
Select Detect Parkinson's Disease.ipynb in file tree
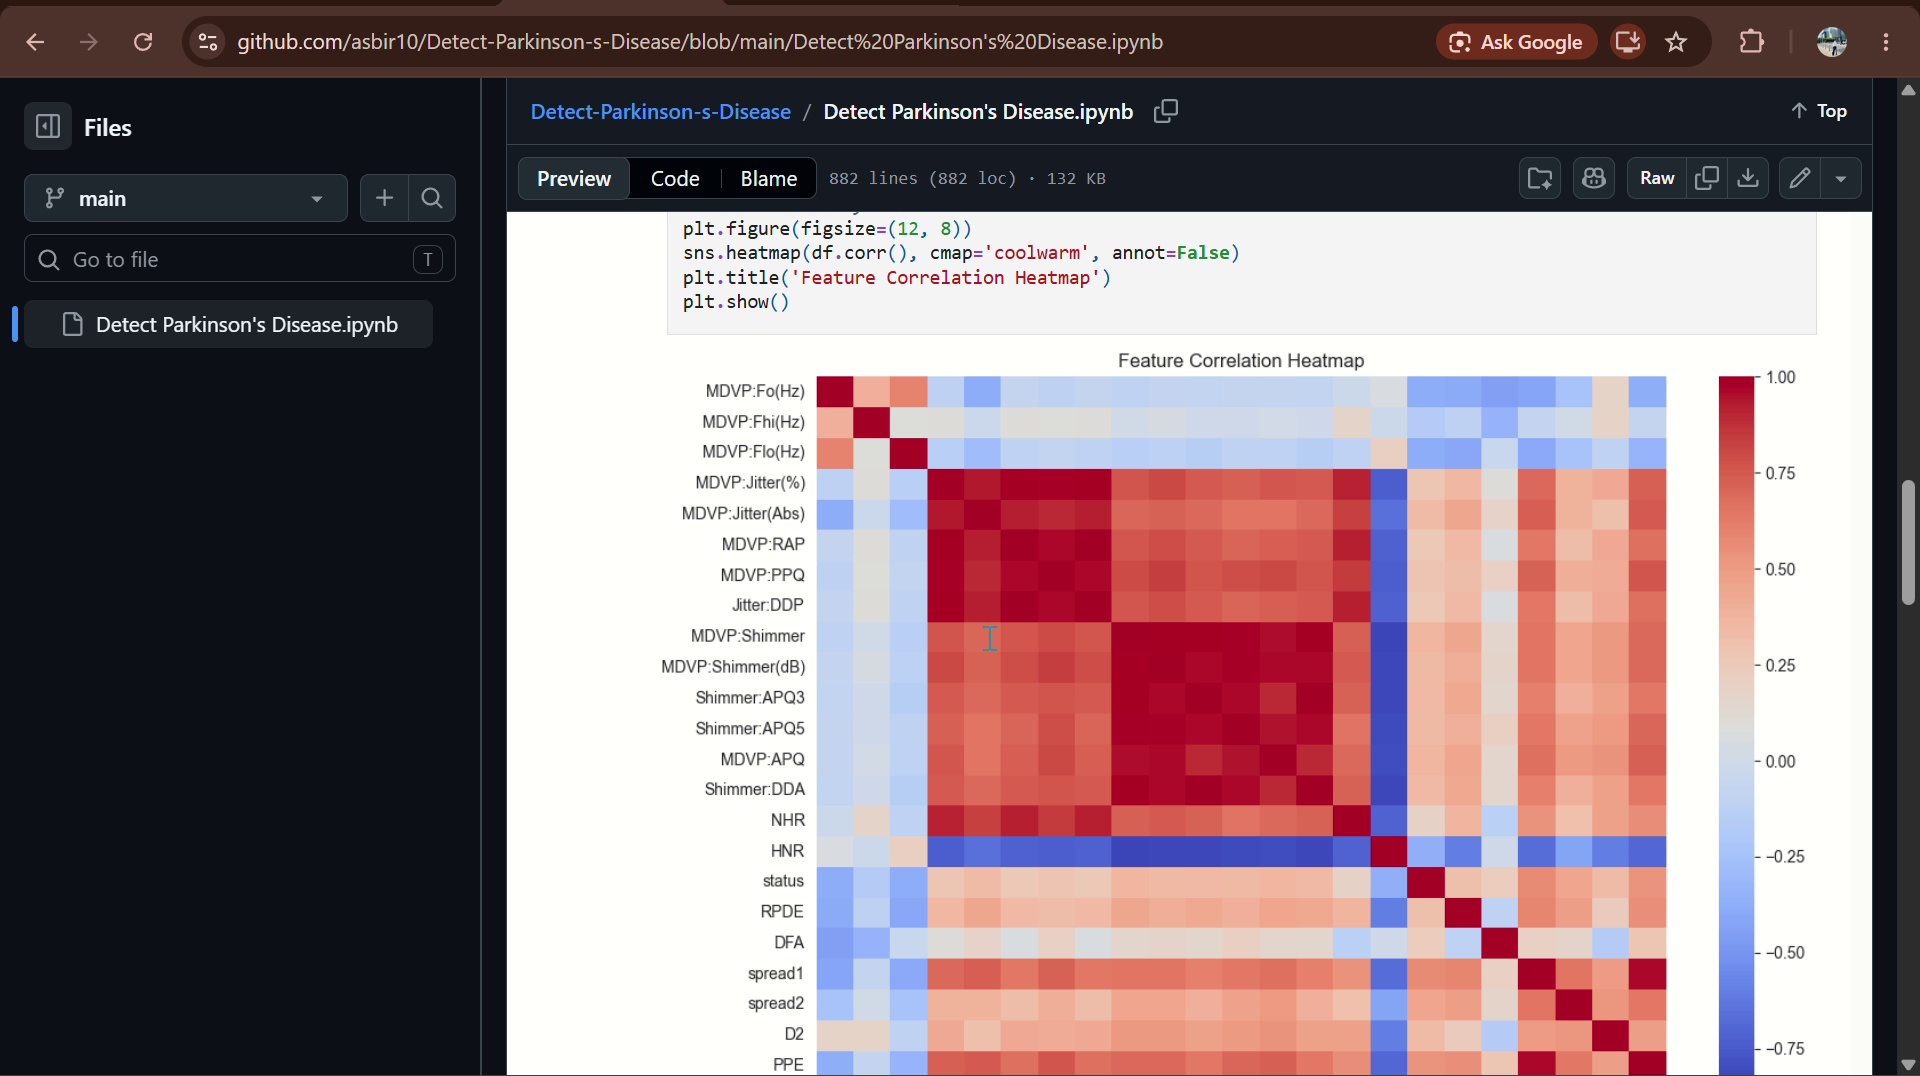(x=228, y=324)
